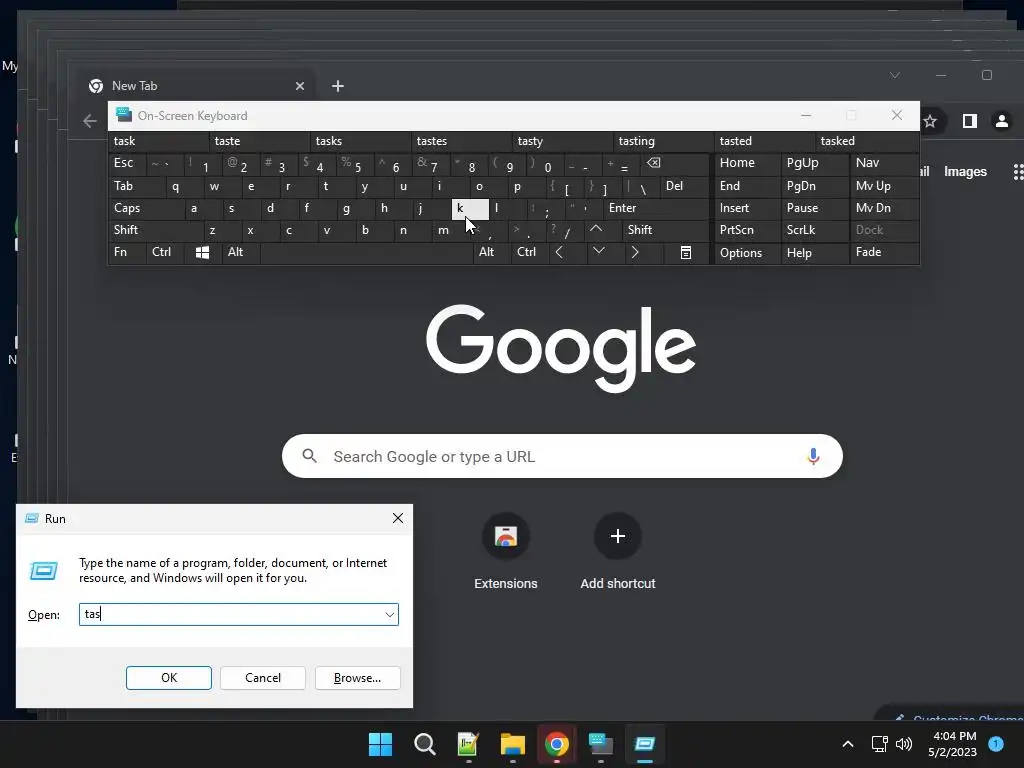Click the Run app taskbar icon
1024x768 pixels.
(645, 744)
